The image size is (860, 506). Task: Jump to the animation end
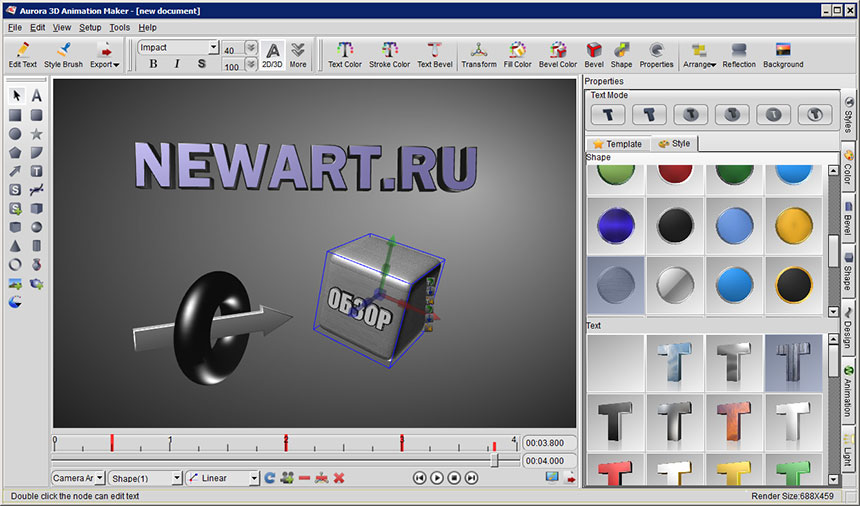pos(472,478)
